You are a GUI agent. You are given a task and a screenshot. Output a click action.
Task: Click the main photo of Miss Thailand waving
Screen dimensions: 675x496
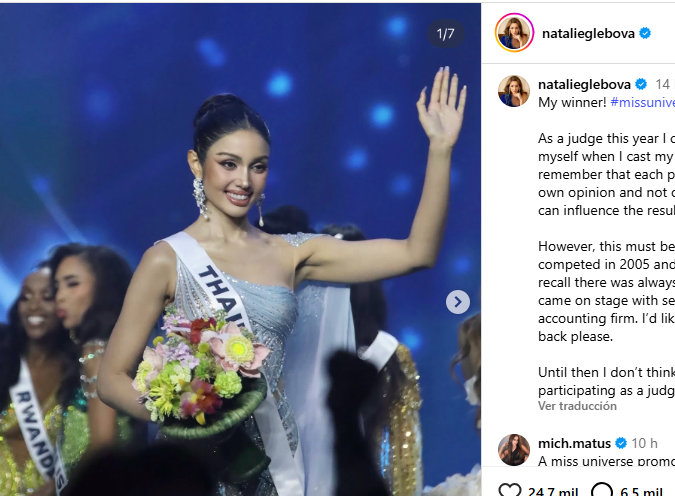click(x=240, y=250)
